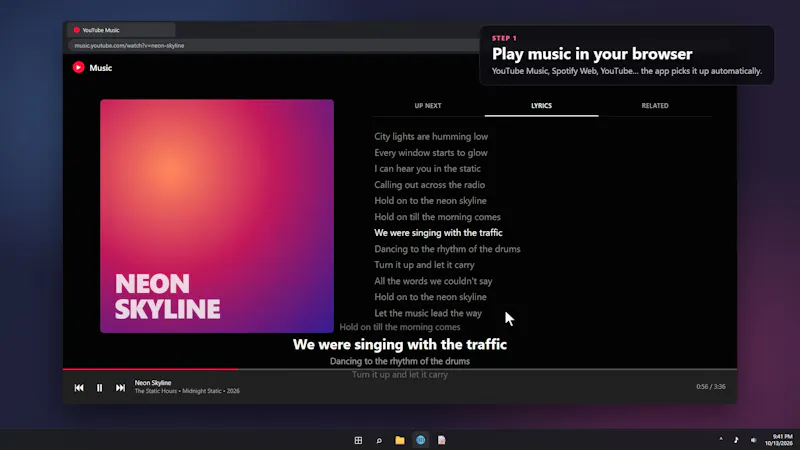Click the 0:56 / 3:36 time readout
The width and height of the screenshot is (800, 450).
tap(711, 387)
